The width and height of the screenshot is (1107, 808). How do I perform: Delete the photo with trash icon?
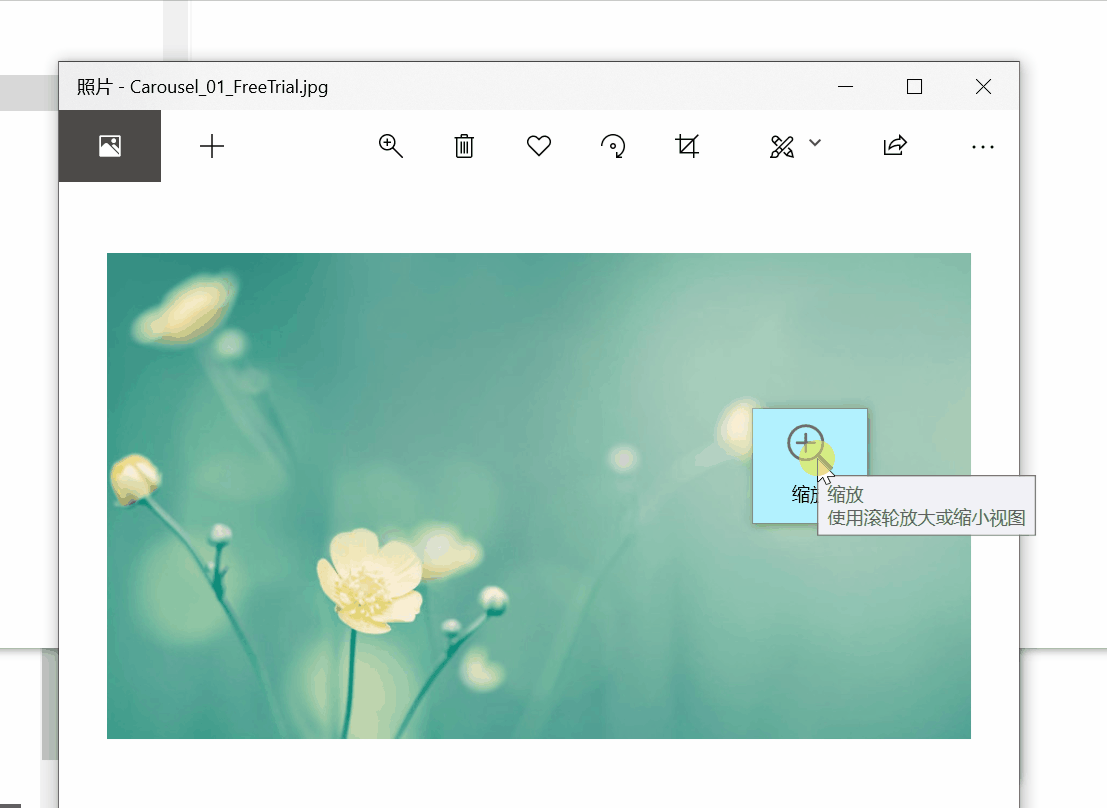point(464,146)
